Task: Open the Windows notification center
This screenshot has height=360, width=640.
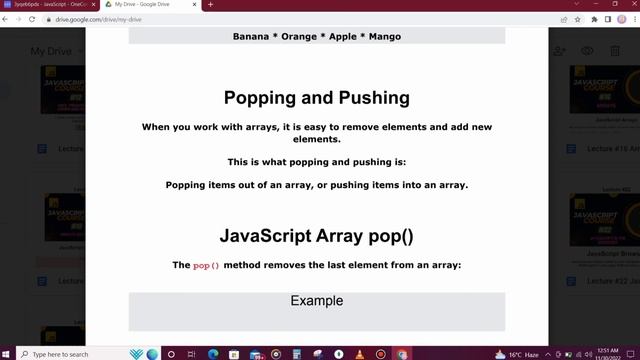Action: point(631,354)
